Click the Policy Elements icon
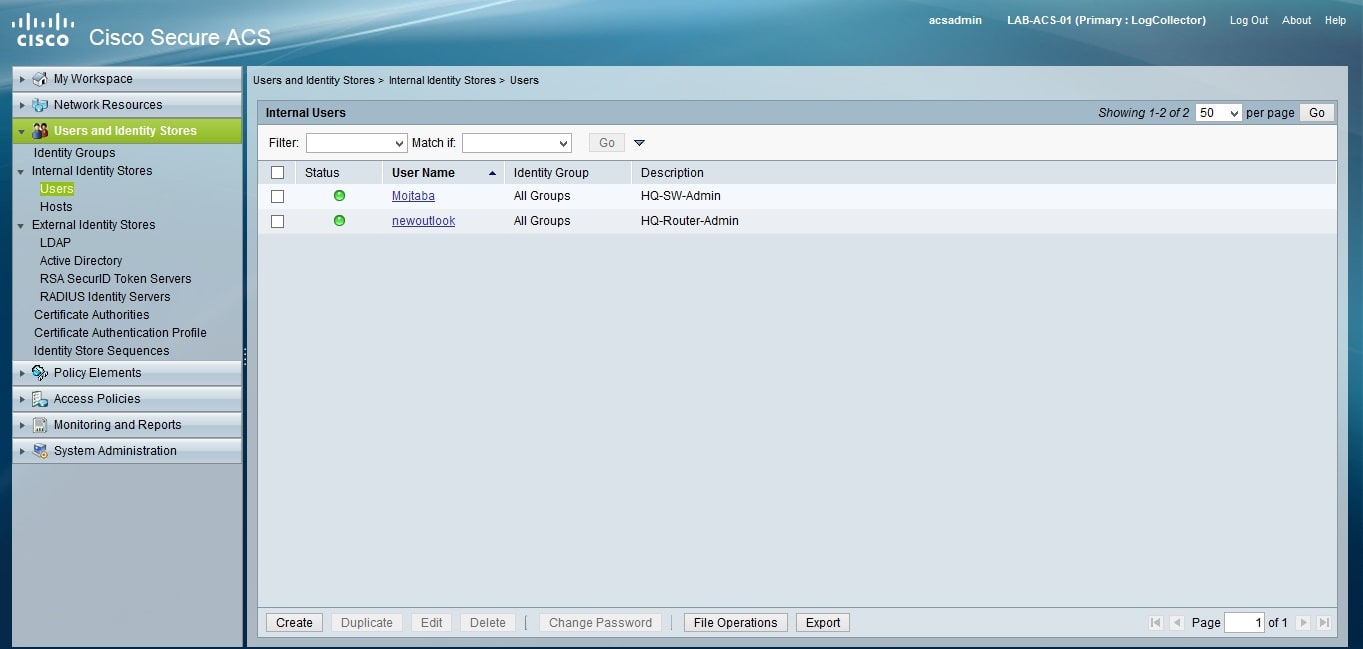The width and height of the screenshot is (1363, 649). tap(40, 373)
